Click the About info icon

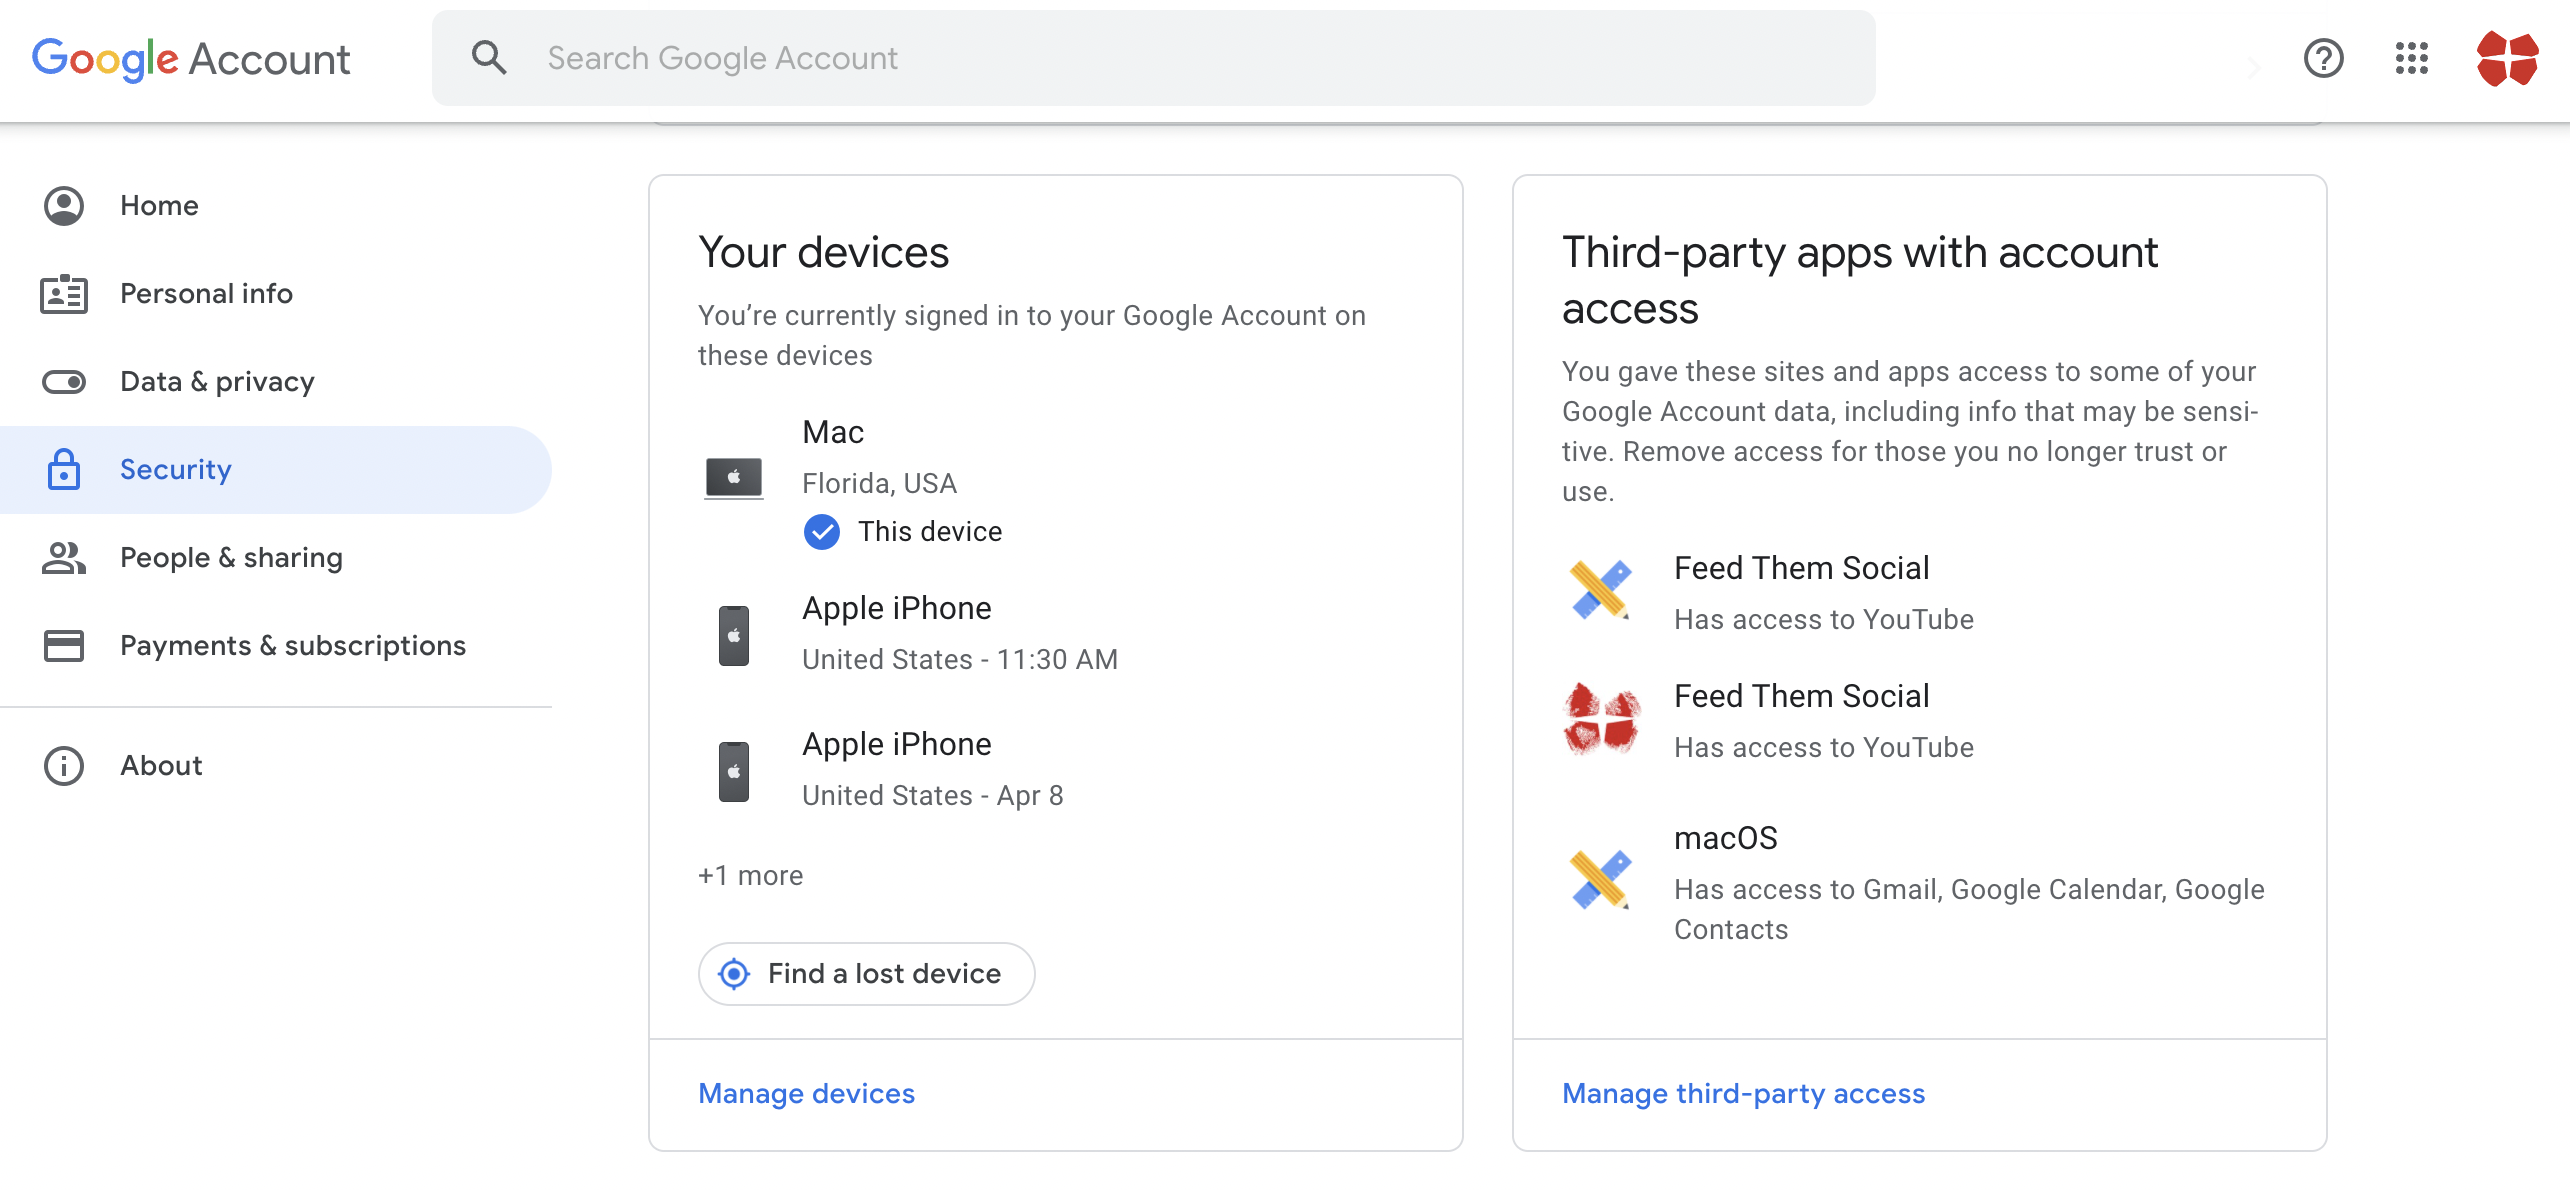click(64, 766)
